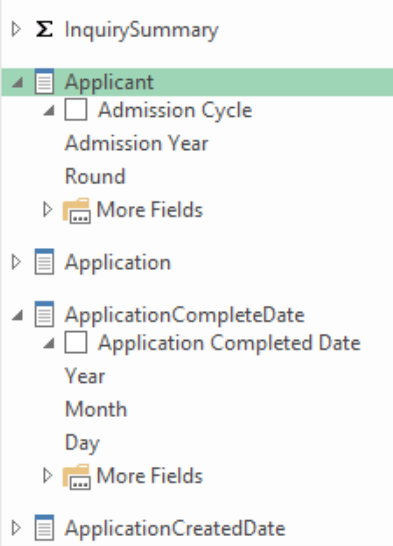
Task: Select the Month field
Action: tap(96, 409)
